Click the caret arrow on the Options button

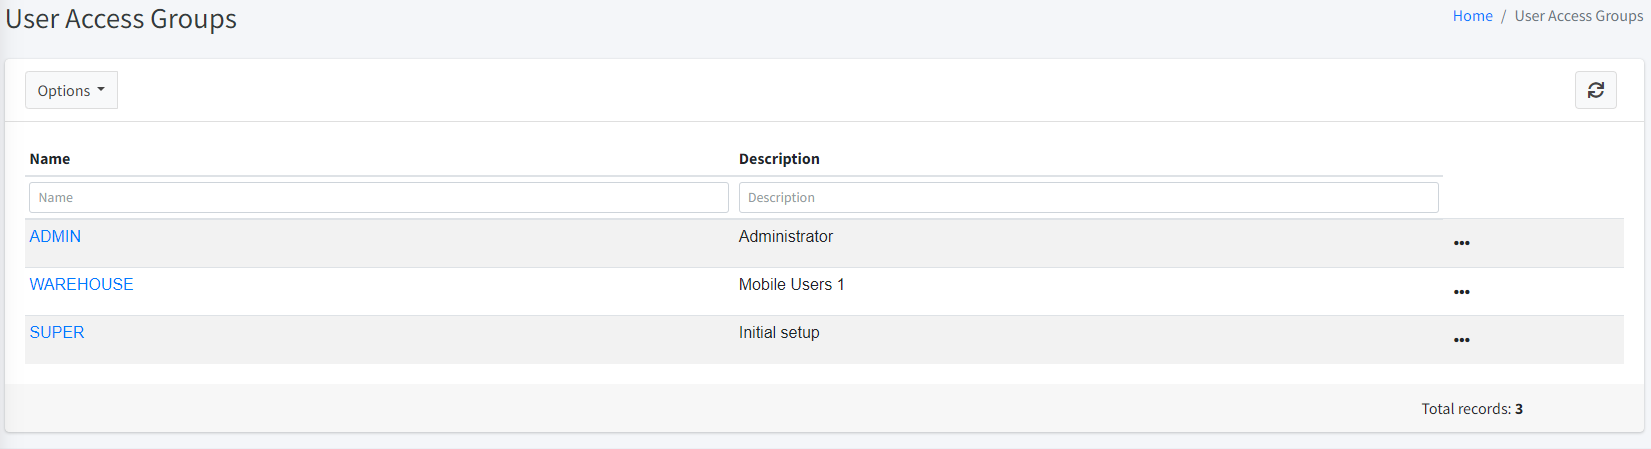[101, 90]
